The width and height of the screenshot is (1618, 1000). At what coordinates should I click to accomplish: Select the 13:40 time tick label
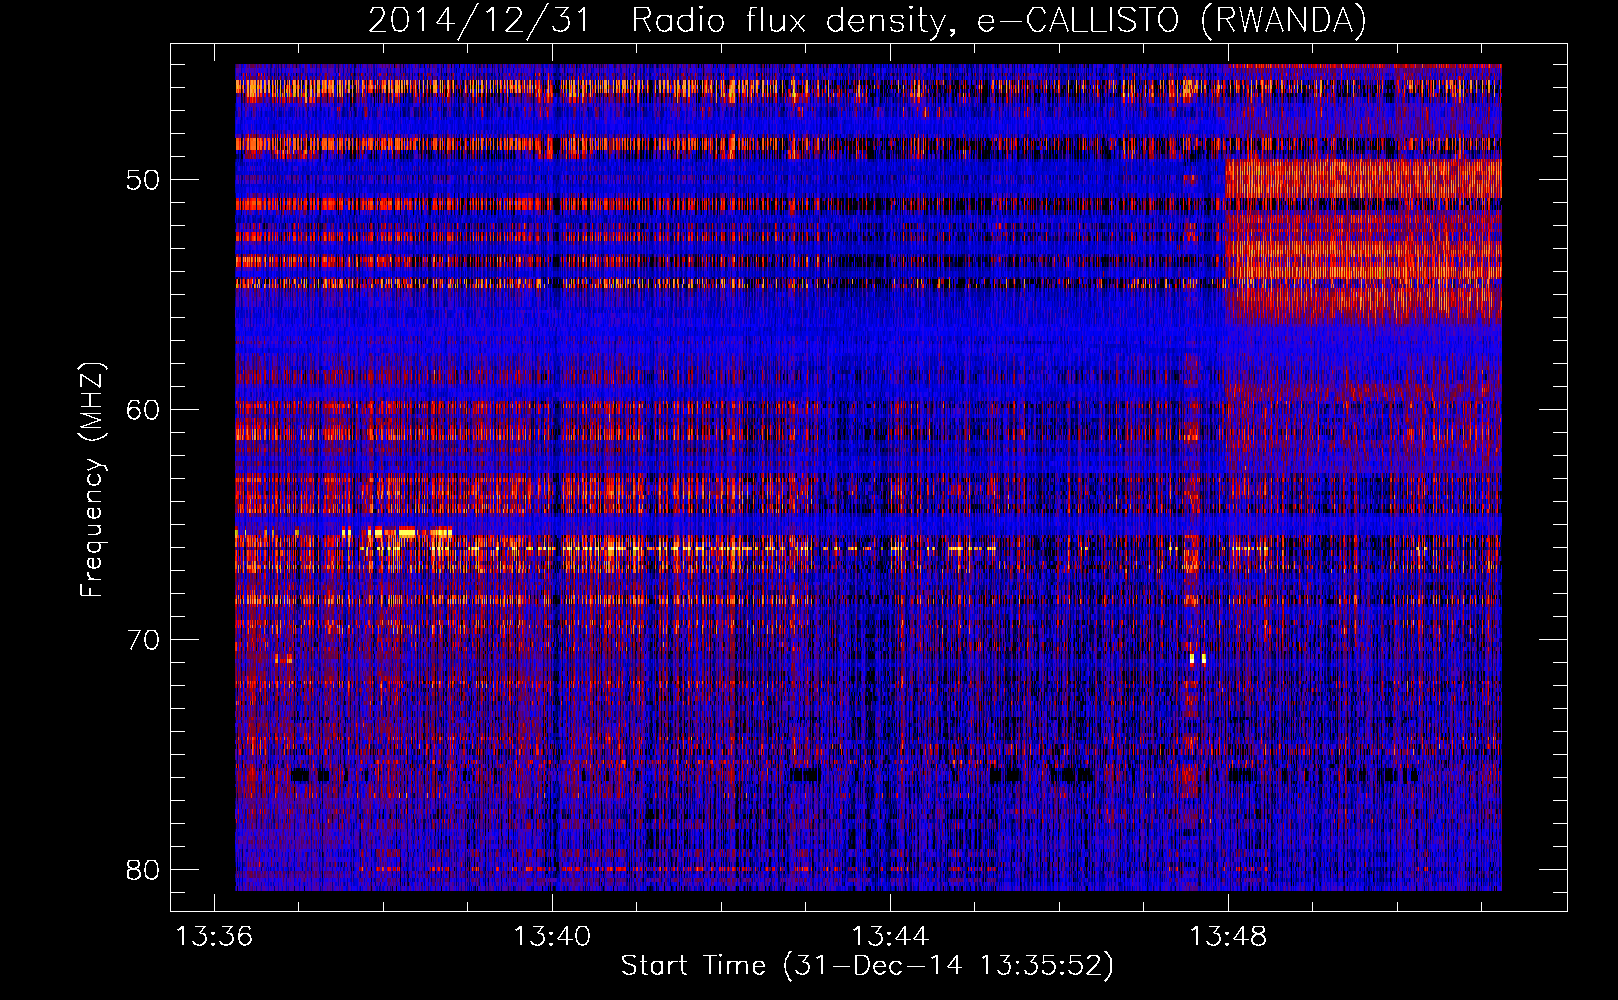pos(552,937)
